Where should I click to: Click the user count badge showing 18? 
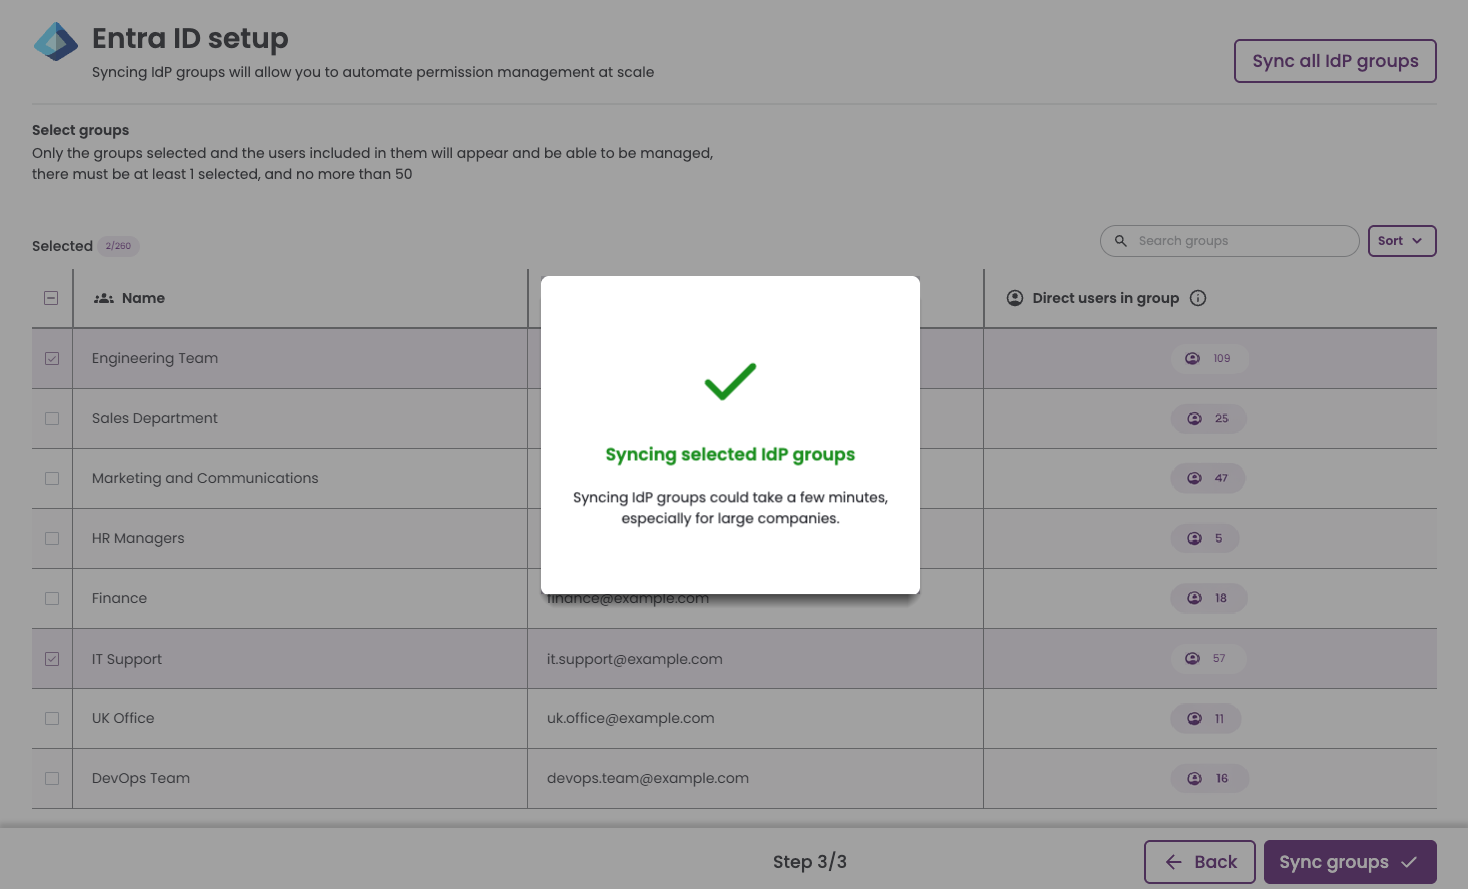(x=1209, y=598)
